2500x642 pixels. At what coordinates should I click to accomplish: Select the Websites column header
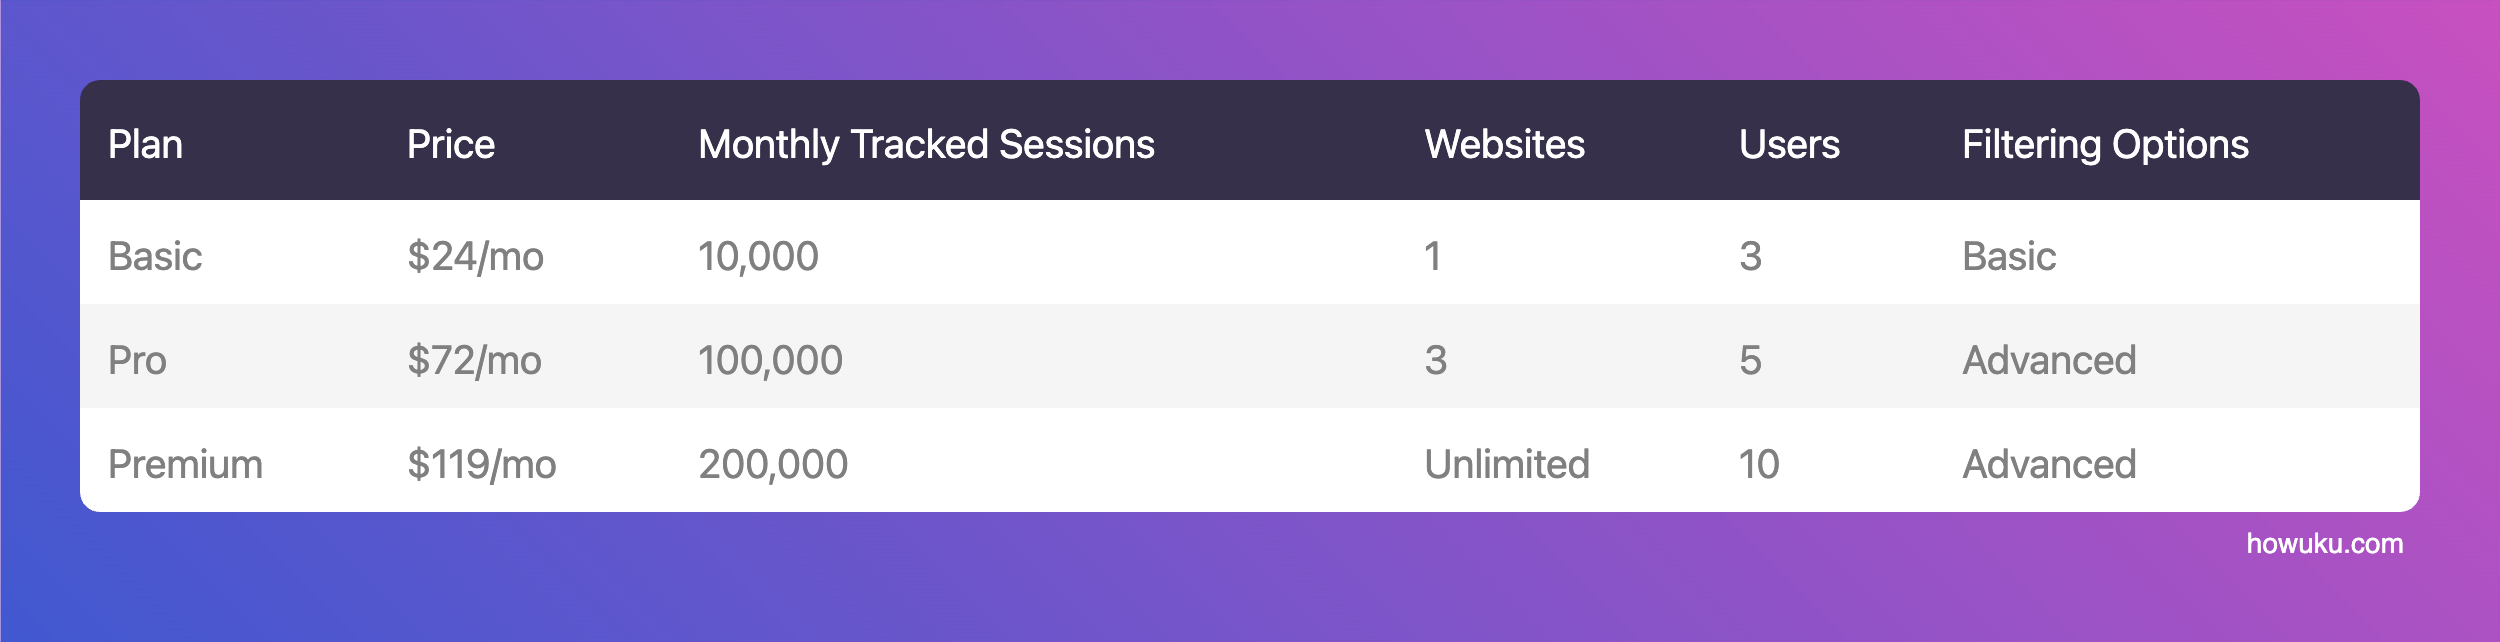pyautogui.click(x=1504, y=145)
